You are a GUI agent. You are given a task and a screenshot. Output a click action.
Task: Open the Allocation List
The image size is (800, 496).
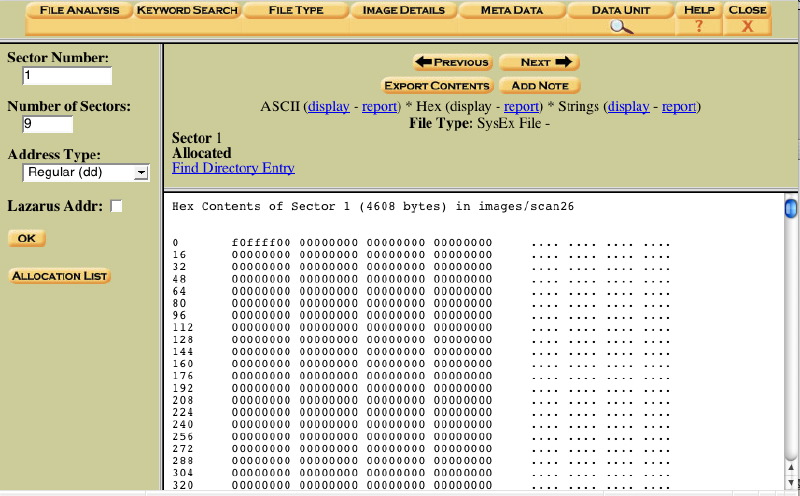[60, 276]
